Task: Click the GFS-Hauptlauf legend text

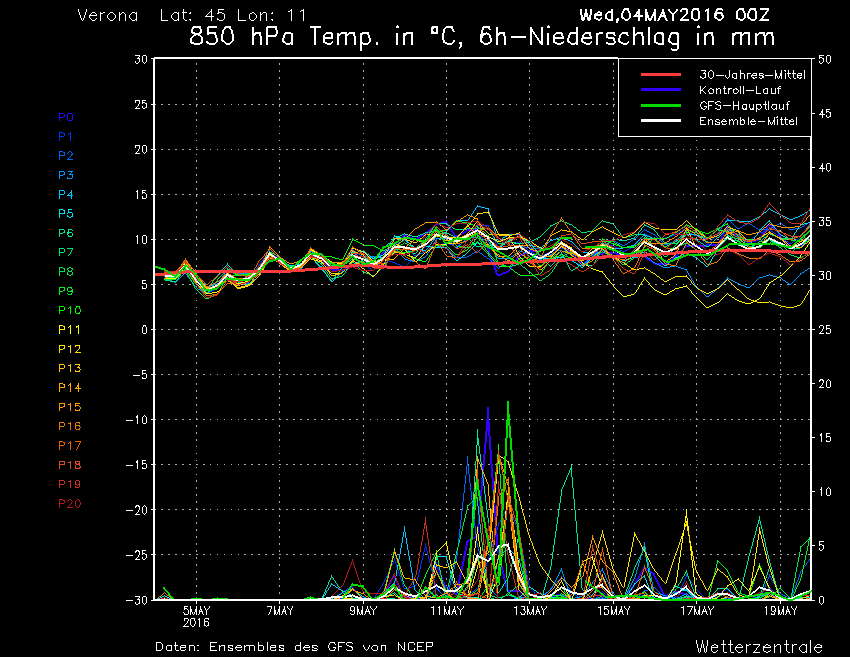Action: point(744,106)
